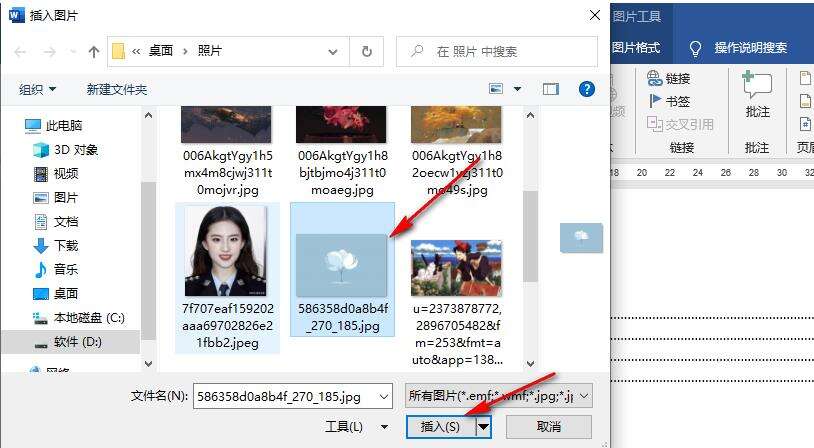Open the 工具(L) dropdown
This screenshot has height=448, width=814.
tap(356, 427)
